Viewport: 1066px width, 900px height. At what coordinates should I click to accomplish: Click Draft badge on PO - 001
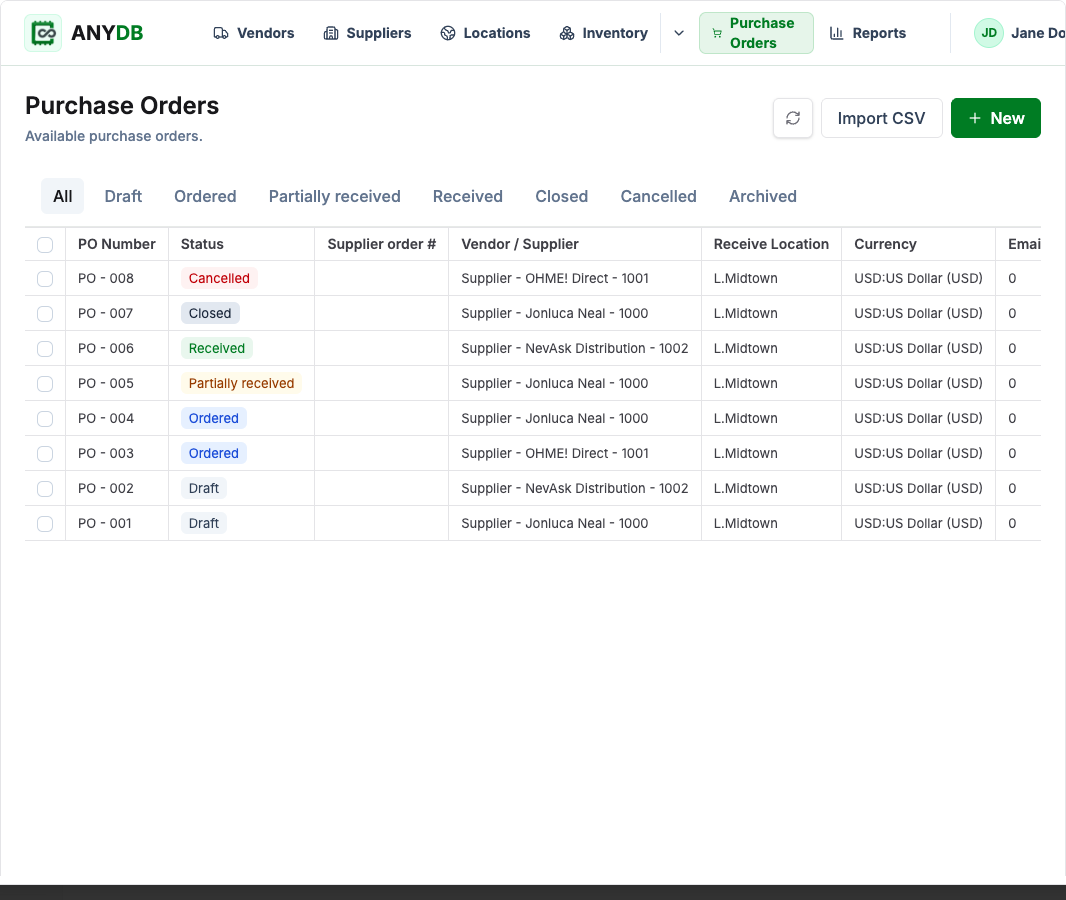coord(204,523)
